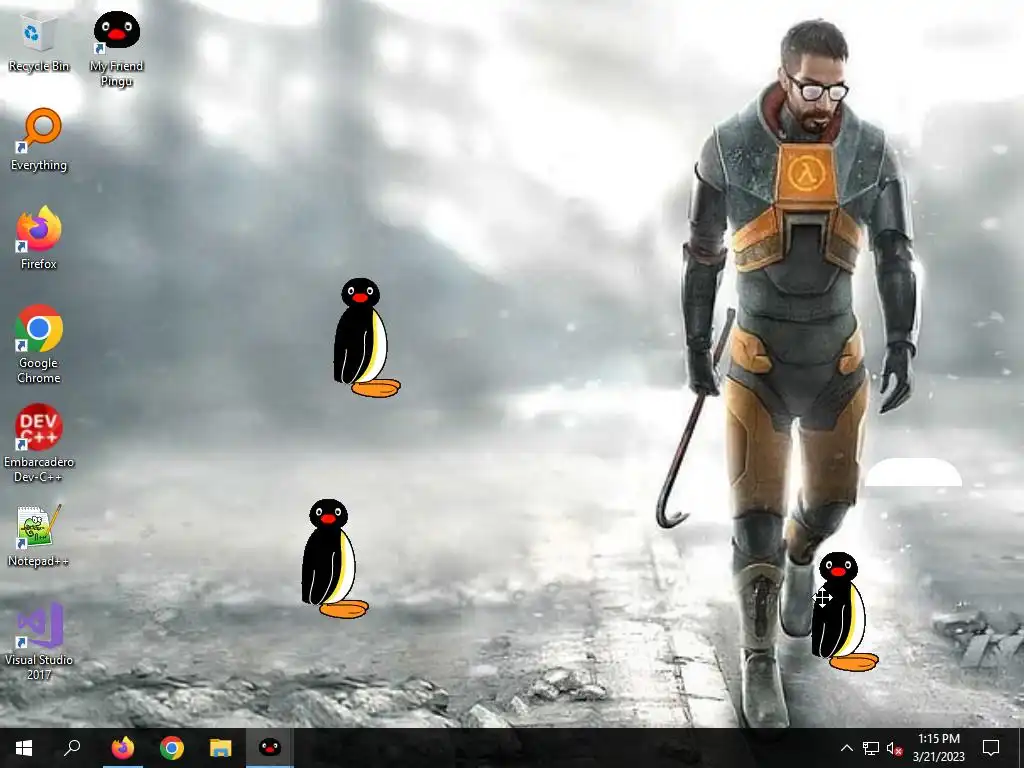Select the Firefox desktop shortcut
The image size is (1024, 768).
pyautogui.click(x=39, y=238)
